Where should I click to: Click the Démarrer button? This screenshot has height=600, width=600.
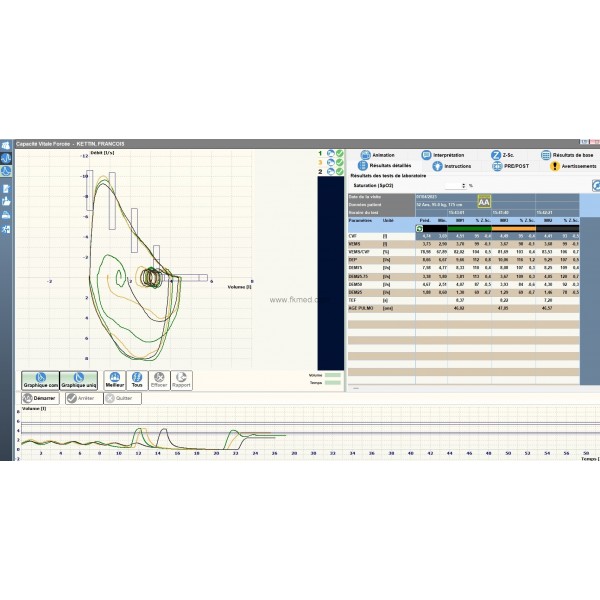point(40,397)
